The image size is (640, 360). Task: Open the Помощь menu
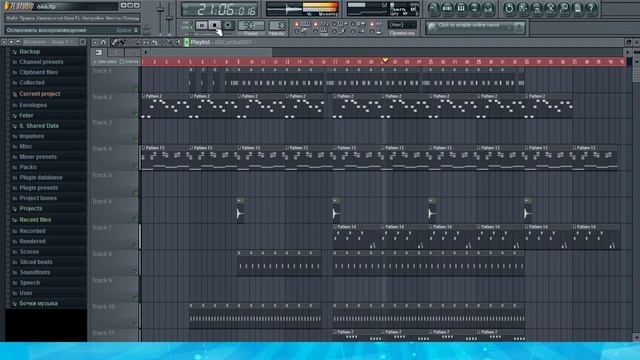131,18
